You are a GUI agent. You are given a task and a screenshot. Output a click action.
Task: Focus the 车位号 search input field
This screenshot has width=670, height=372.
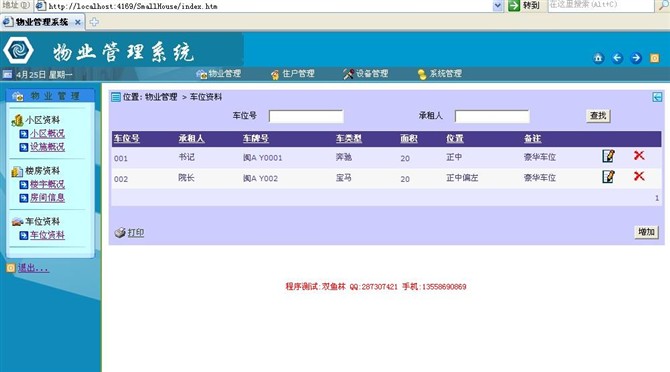click(x=306, y=116)
